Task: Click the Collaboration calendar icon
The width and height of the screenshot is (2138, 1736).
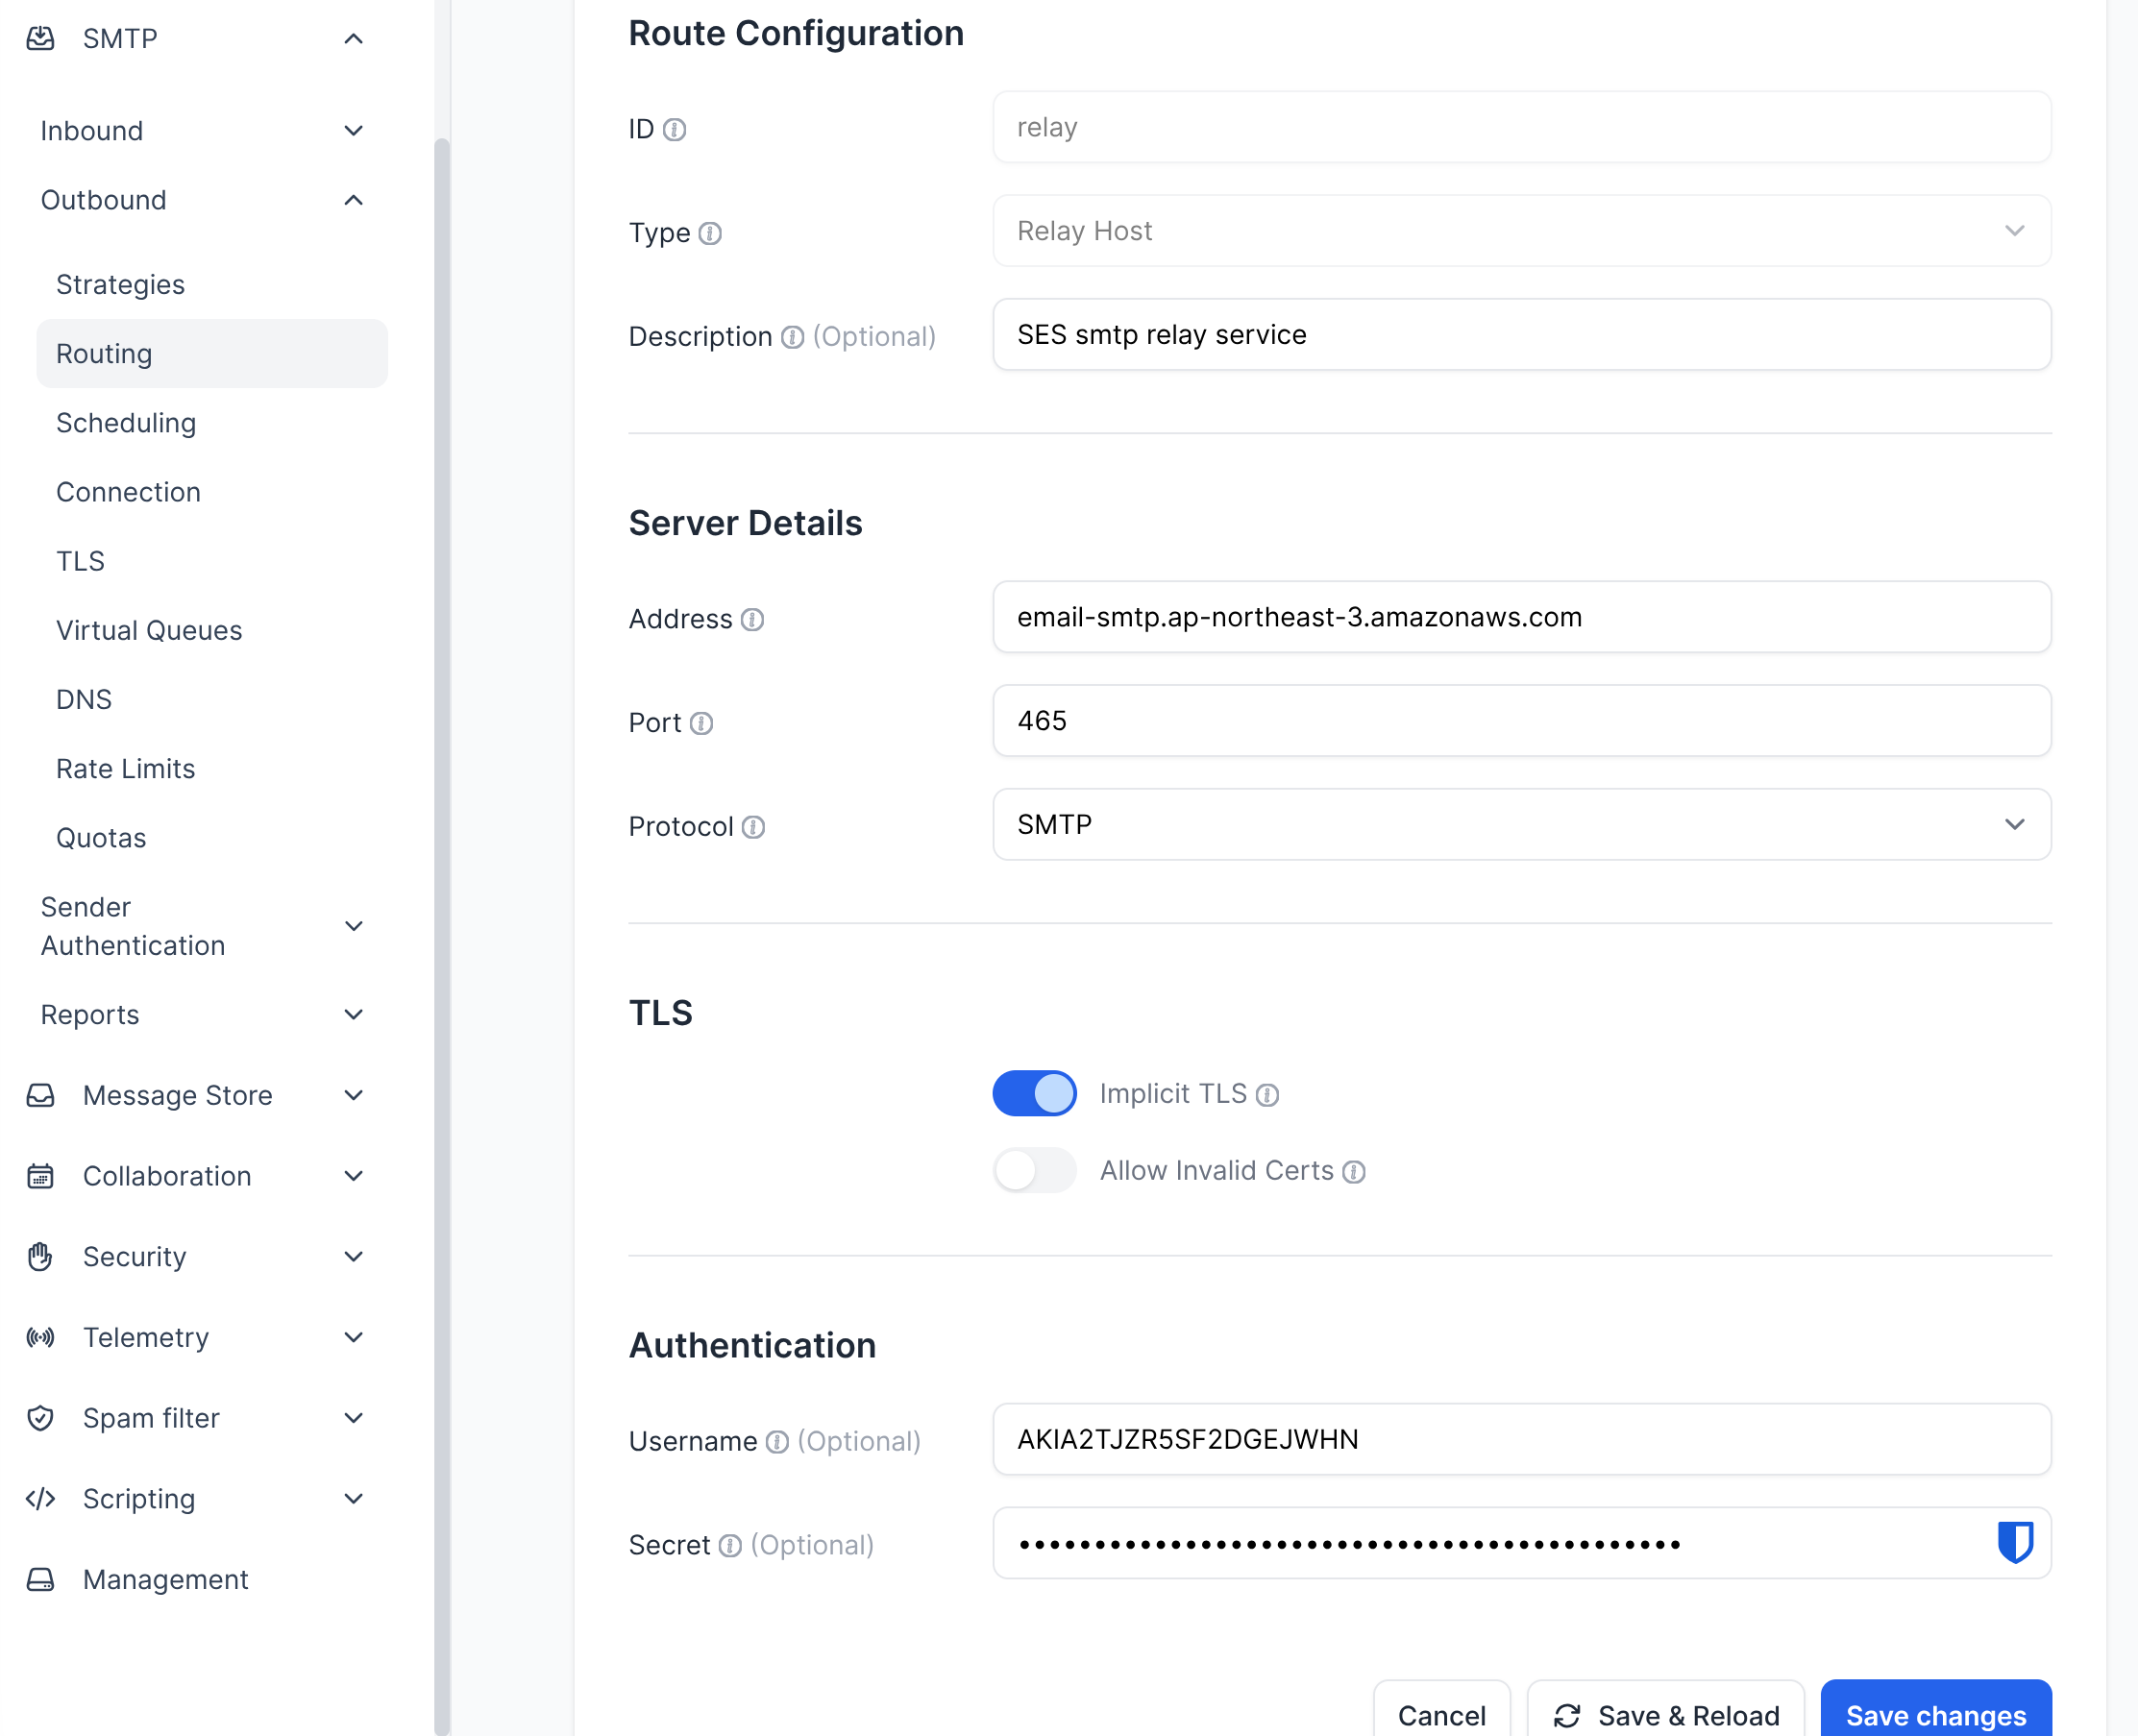Action: [40, 1176]
